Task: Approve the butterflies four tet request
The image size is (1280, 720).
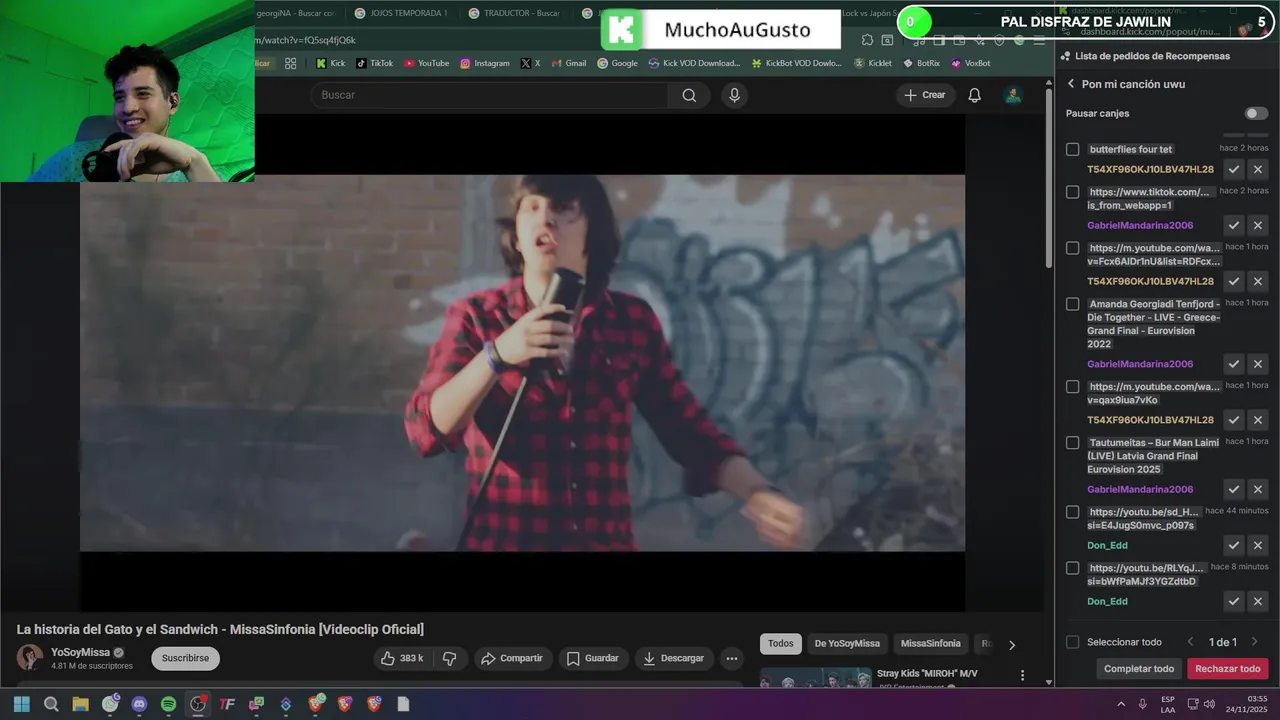Action: click(1234, 169)
